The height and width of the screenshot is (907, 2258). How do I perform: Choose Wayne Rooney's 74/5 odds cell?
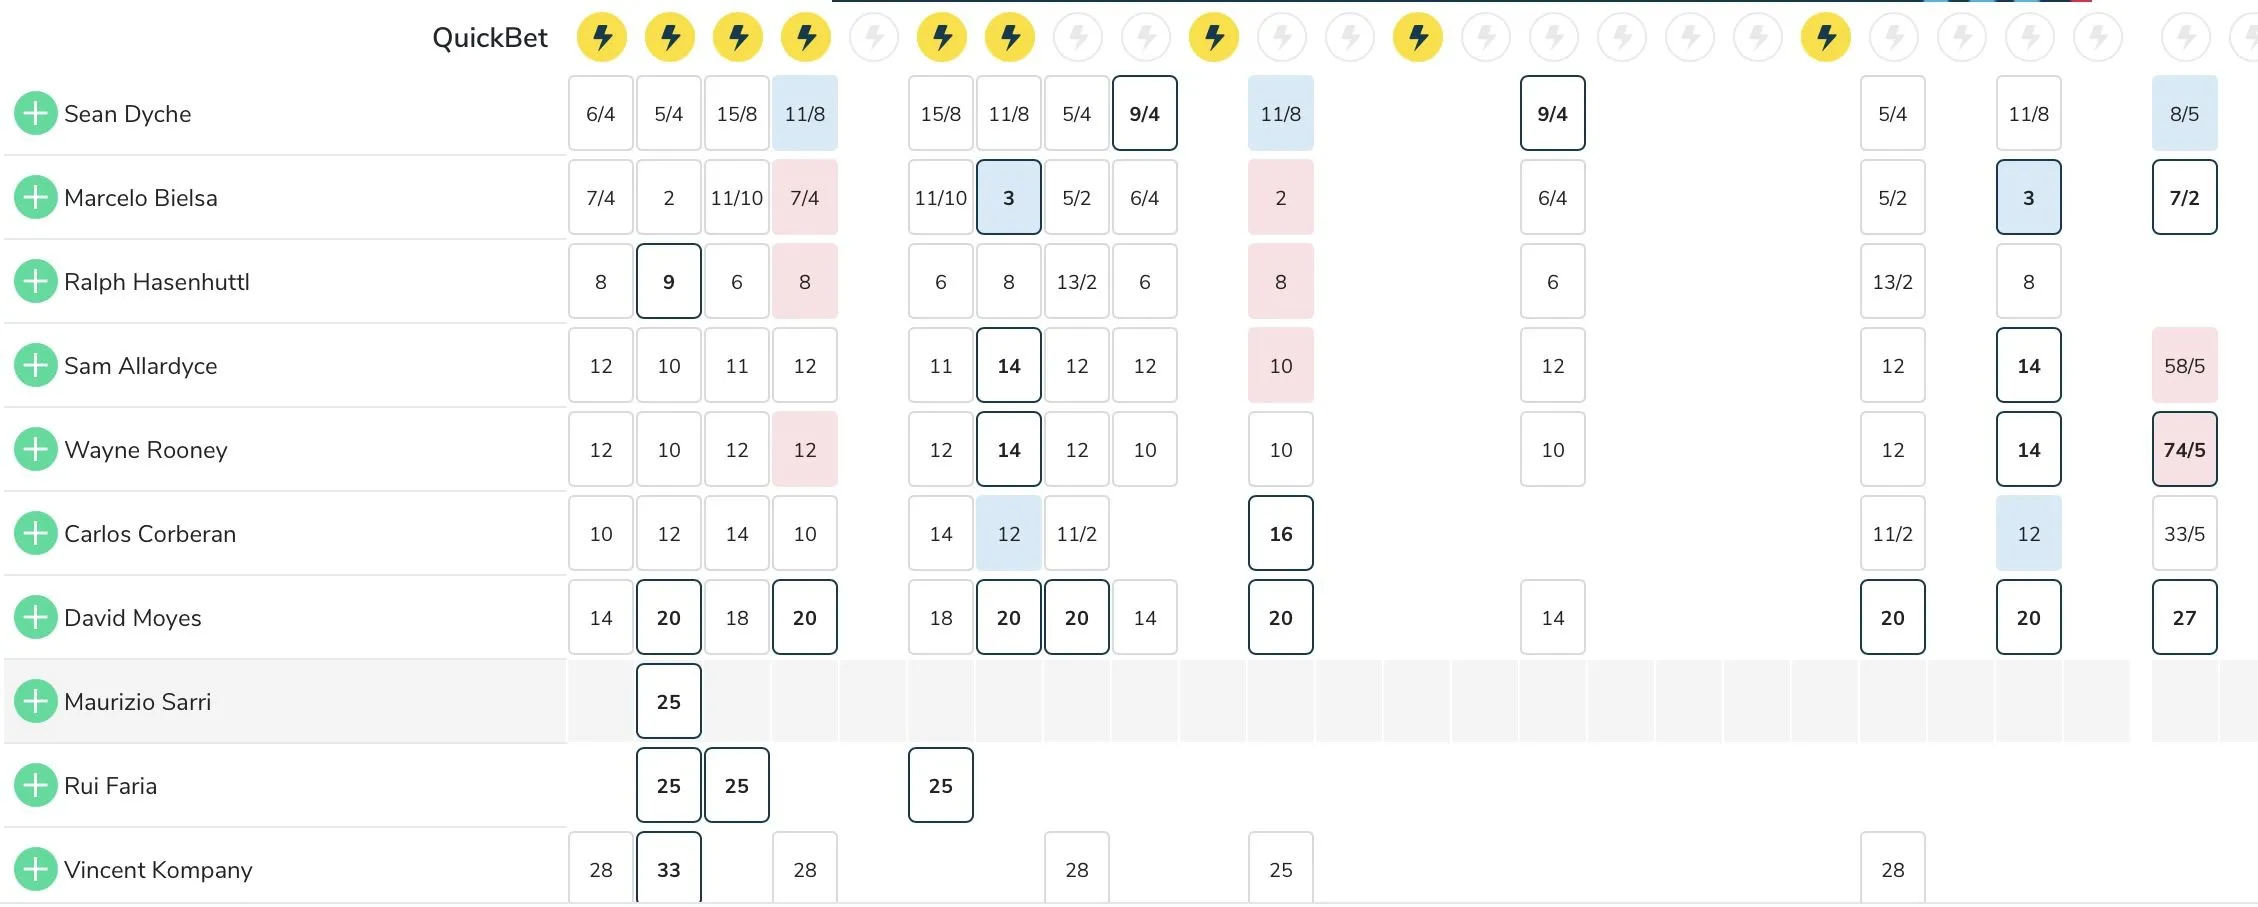click(x=2184, y=450)
